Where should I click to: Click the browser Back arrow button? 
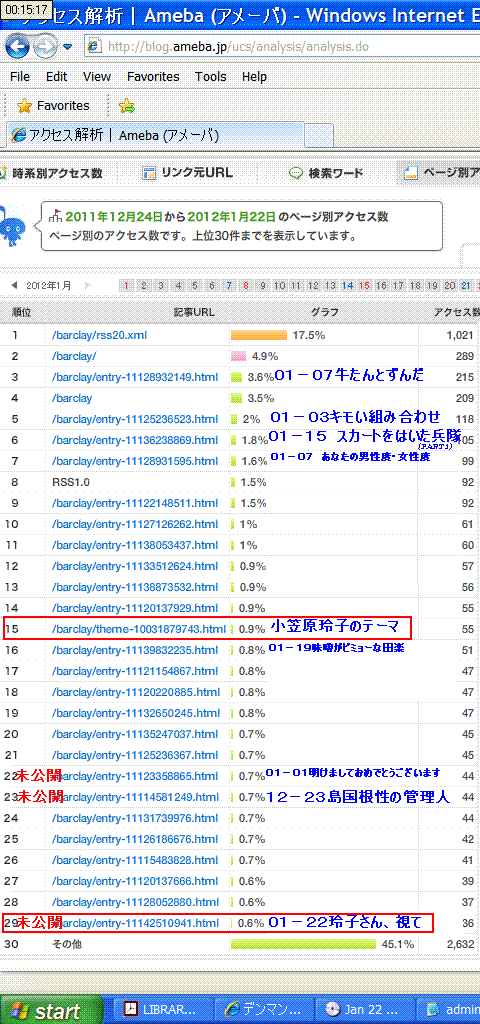coord(18,46)
